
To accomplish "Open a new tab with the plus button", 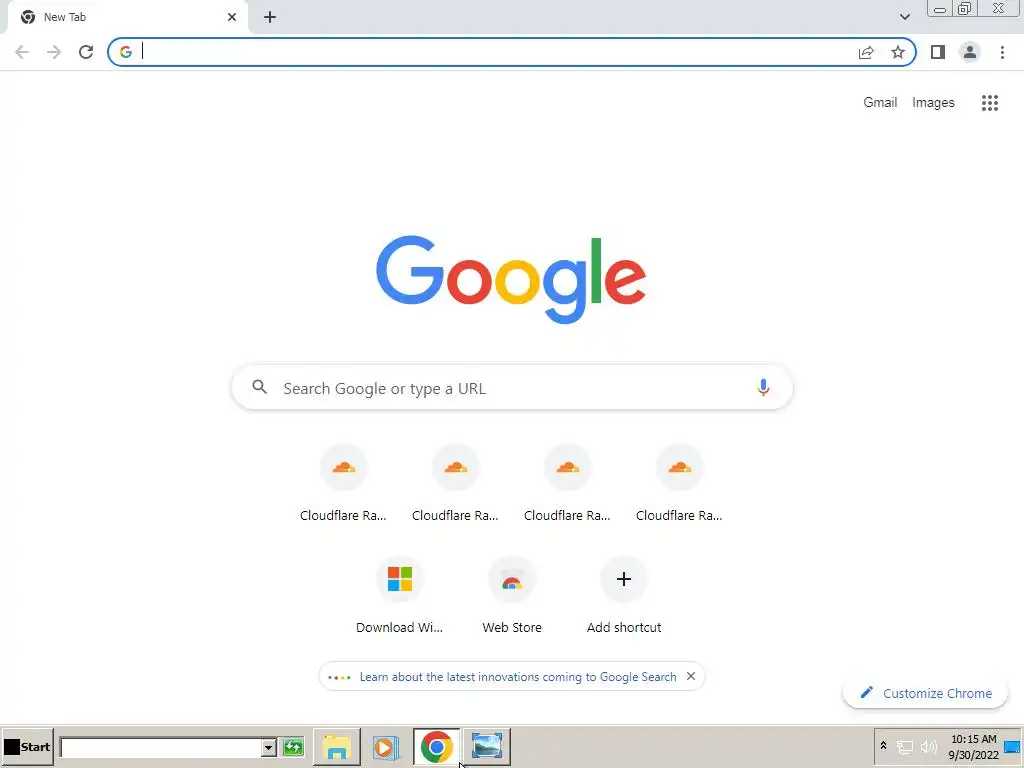I will (270, 17).
